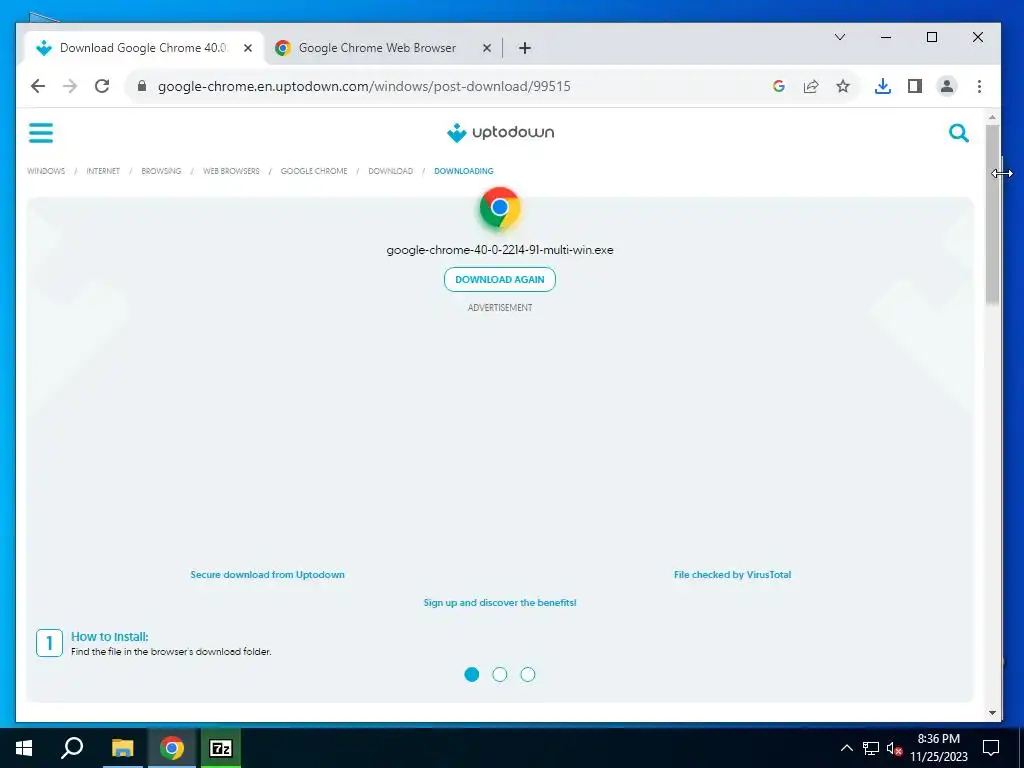Click the BROWSING breadcrumb

tap(161, 171)
